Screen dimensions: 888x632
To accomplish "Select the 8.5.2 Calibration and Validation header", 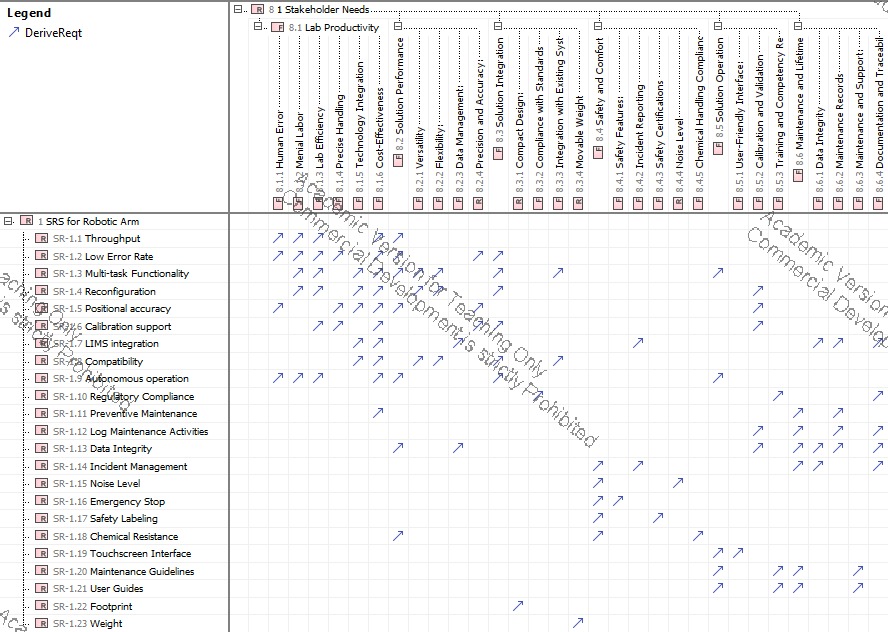I will (x=759, y=124).
